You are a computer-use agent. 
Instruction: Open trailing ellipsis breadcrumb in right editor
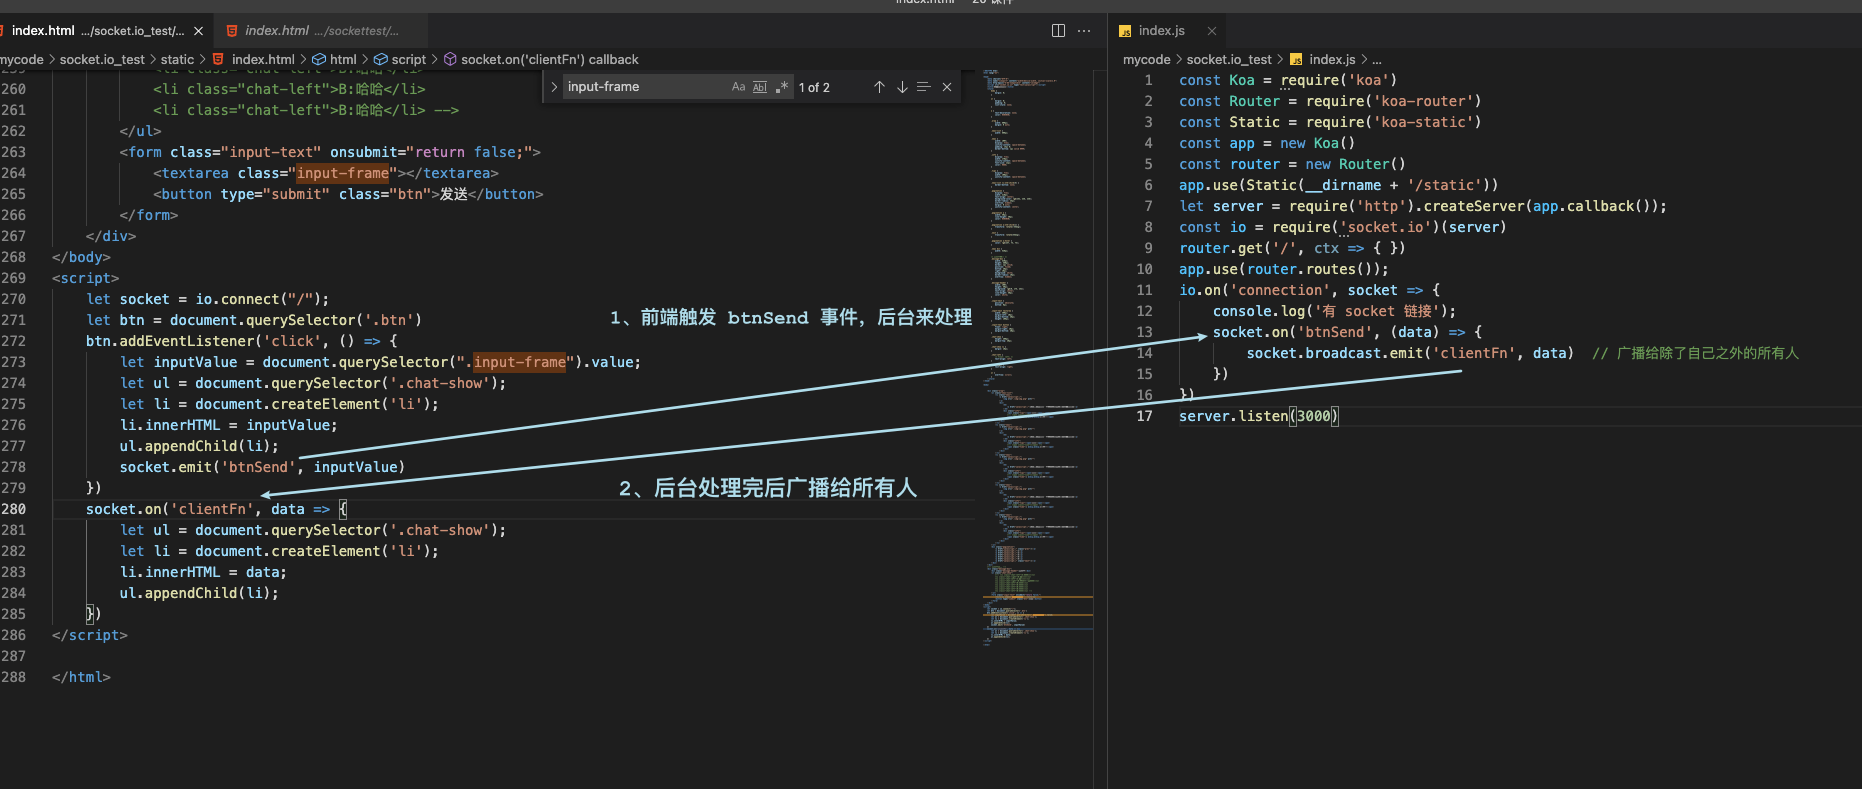pos(1377,60)
